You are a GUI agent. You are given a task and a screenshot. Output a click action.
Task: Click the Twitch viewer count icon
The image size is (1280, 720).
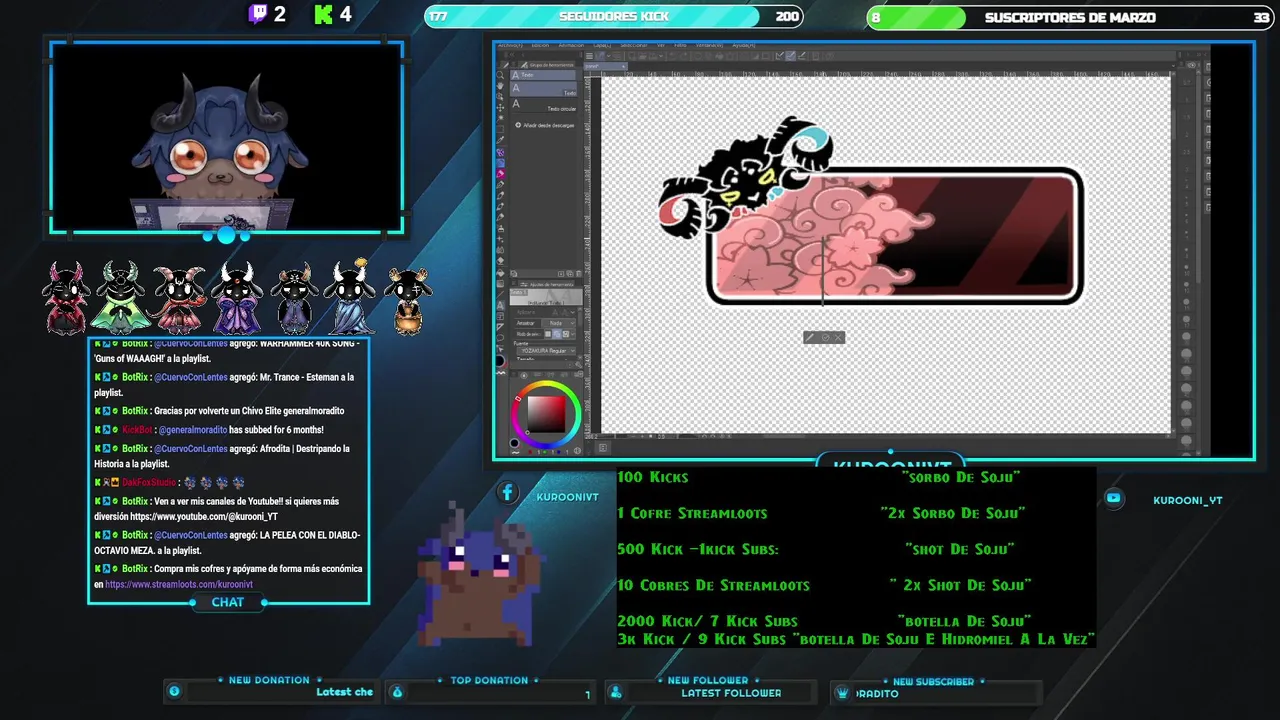pos(258,14)
